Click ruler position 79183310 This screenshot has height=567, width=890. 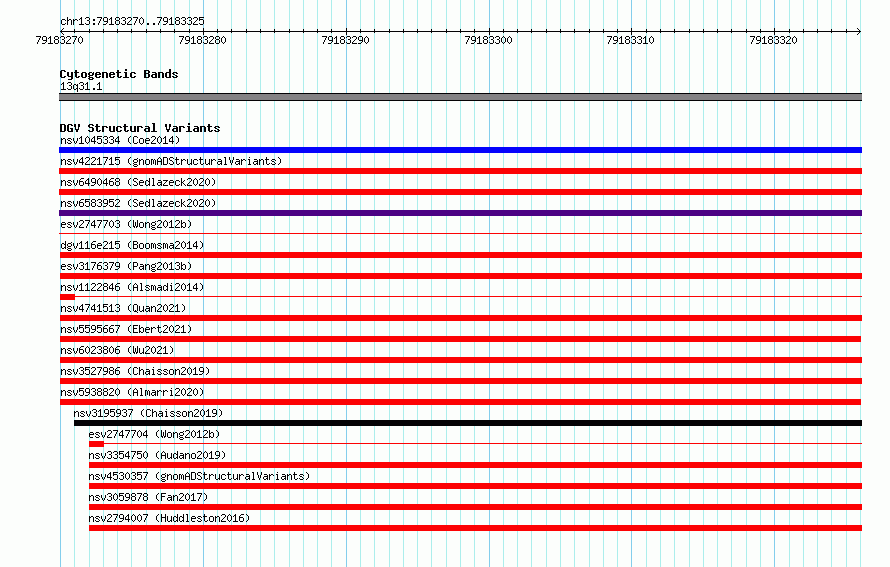631,40
